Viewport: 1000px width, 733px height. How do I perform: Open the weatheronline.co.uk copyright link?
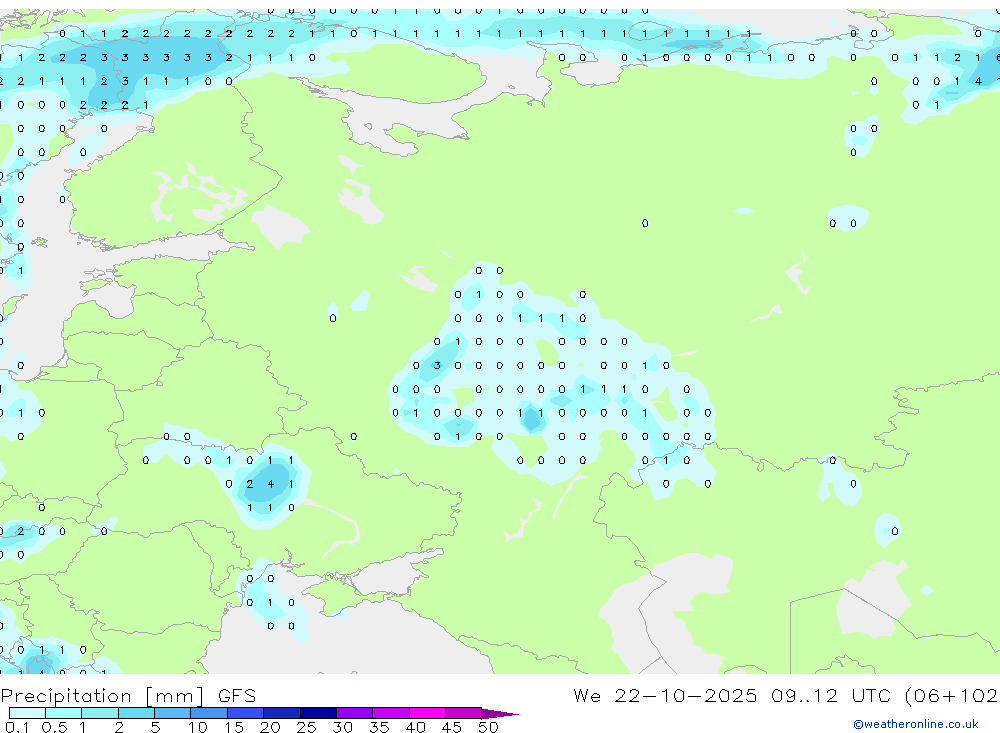pos(915,724)
